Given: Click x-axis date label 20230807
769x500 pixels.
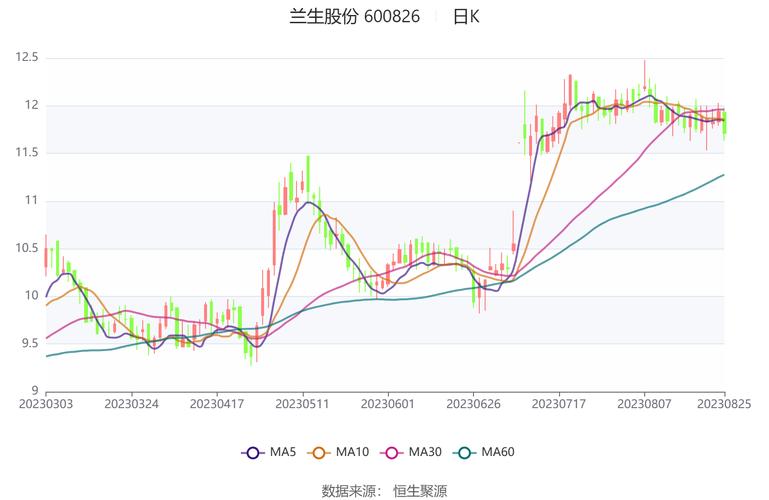Looking at the screenshot, I should coord(644,404).
